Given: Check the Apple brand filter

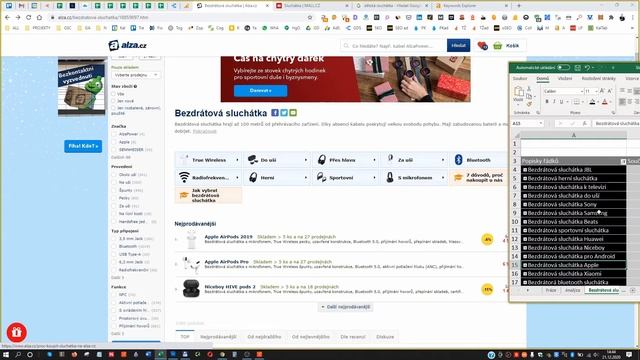Looking at the screenshot, I should [x=114, y=142].
